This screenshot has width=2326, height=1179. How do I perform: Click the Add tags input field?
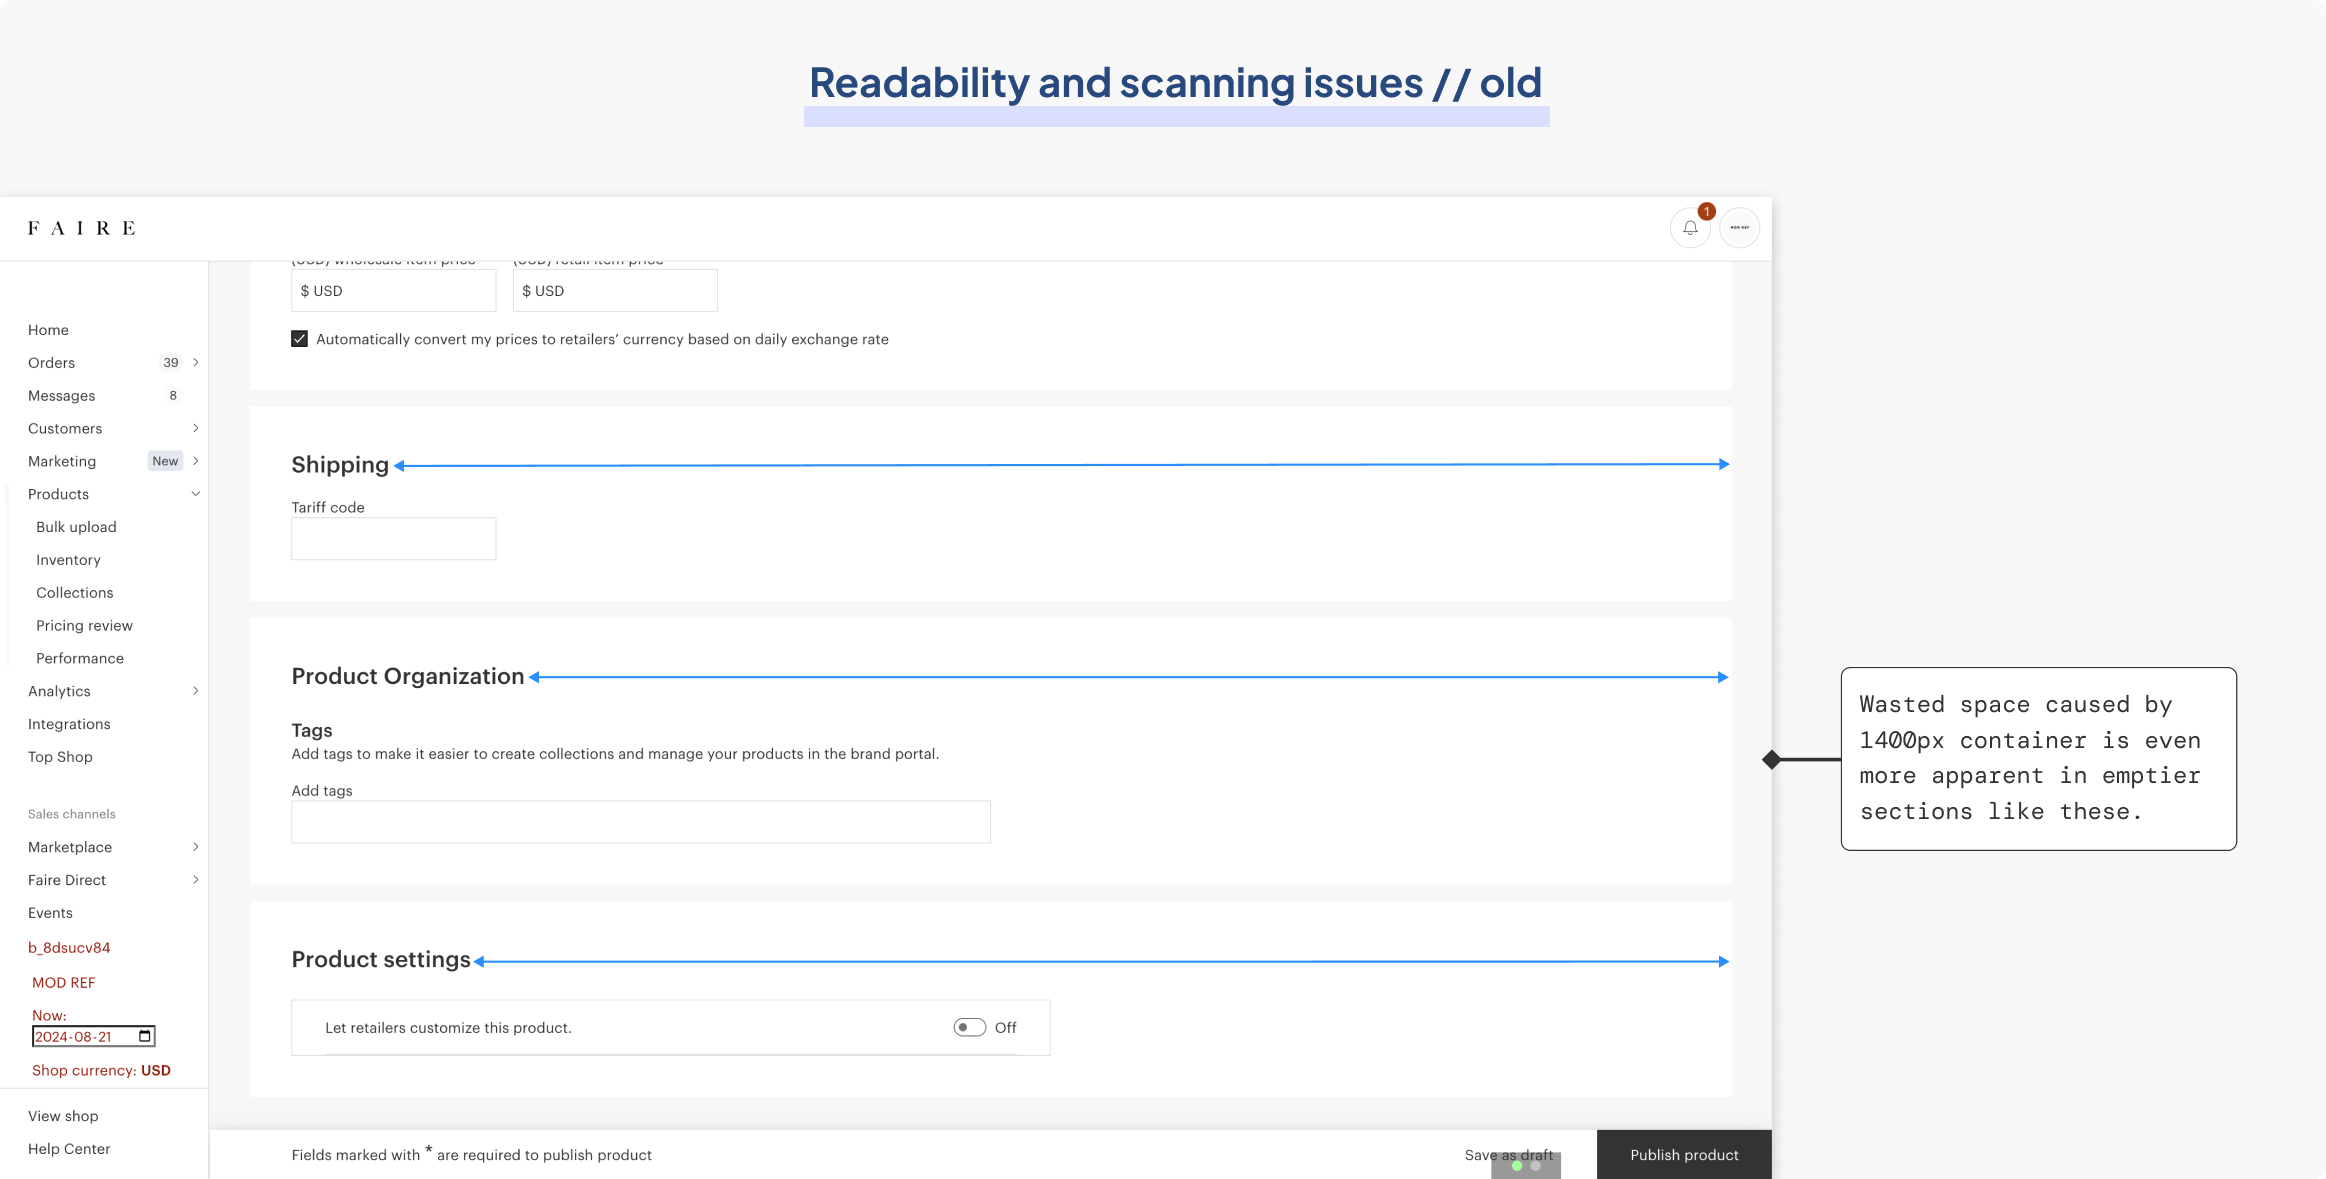pos(640,822)
